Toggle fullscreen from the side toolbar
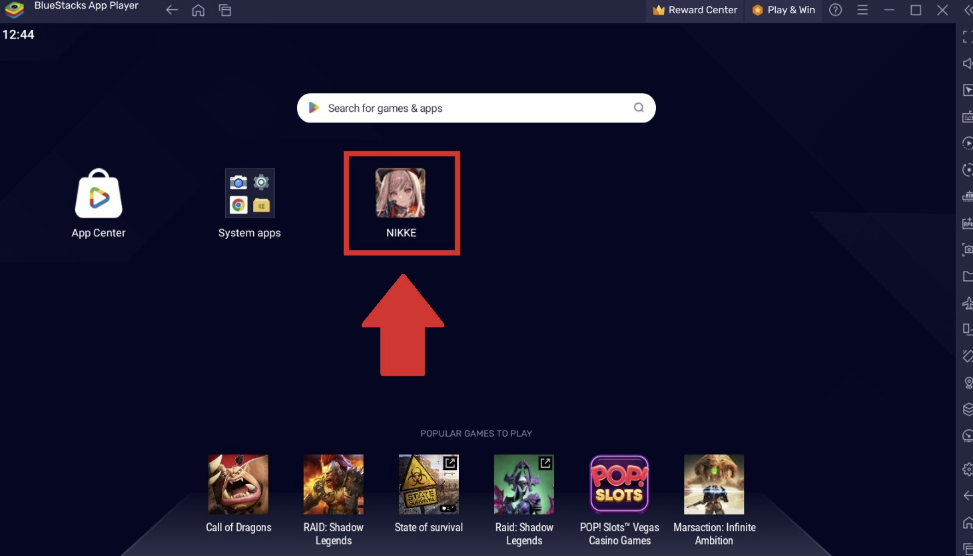 click(x=967, y=37)
